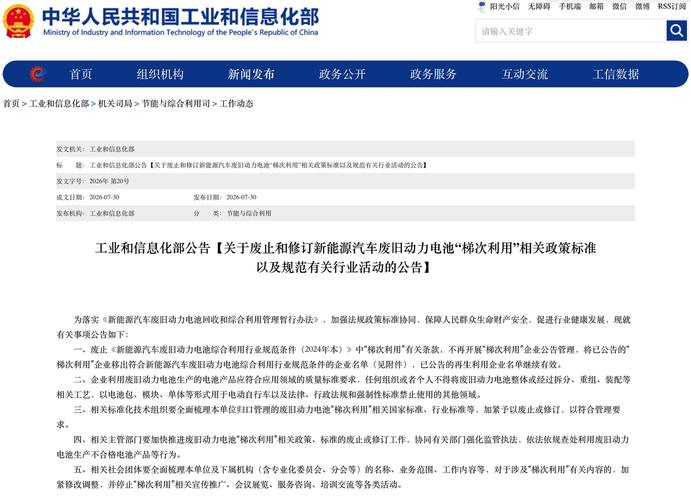
Task: Click paragraph 二 about 企业利用废旧动力电池
Action: pos(344,387)
